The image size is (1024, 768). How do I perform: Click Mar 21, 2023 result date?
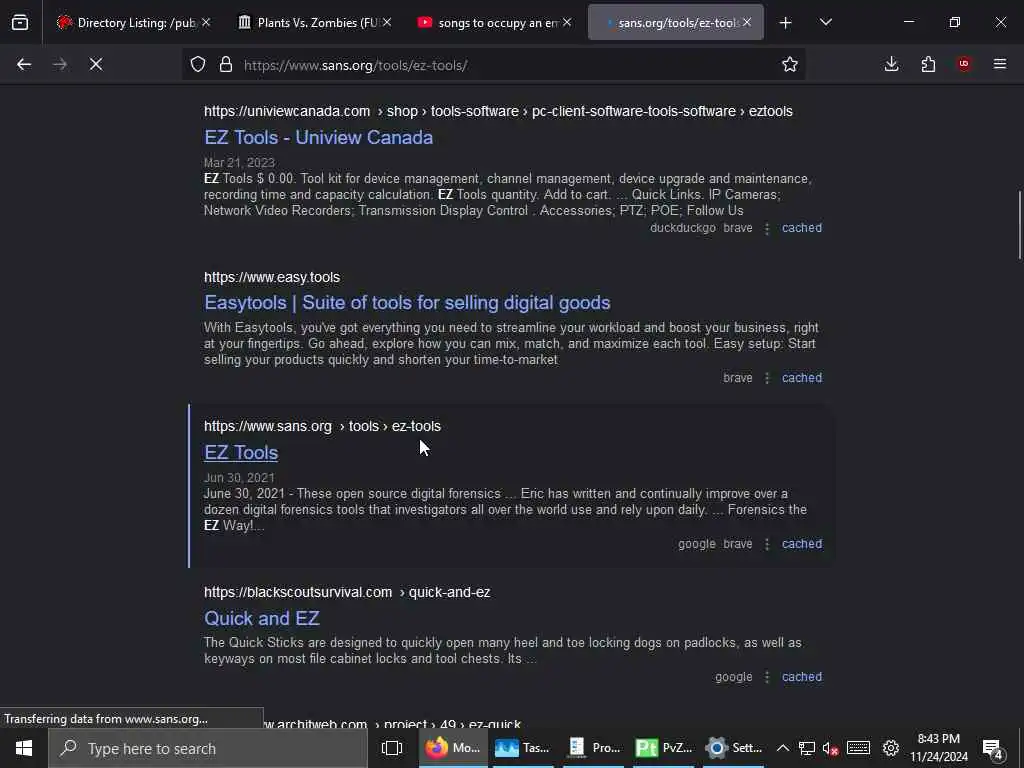(x=239, y=162)
